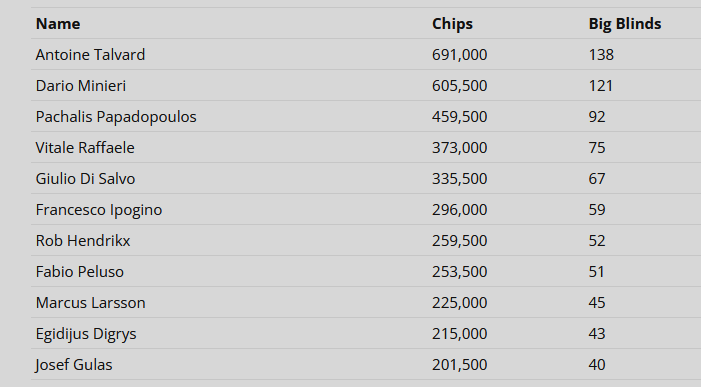Click the Big Blinds column header

[625, 24]
